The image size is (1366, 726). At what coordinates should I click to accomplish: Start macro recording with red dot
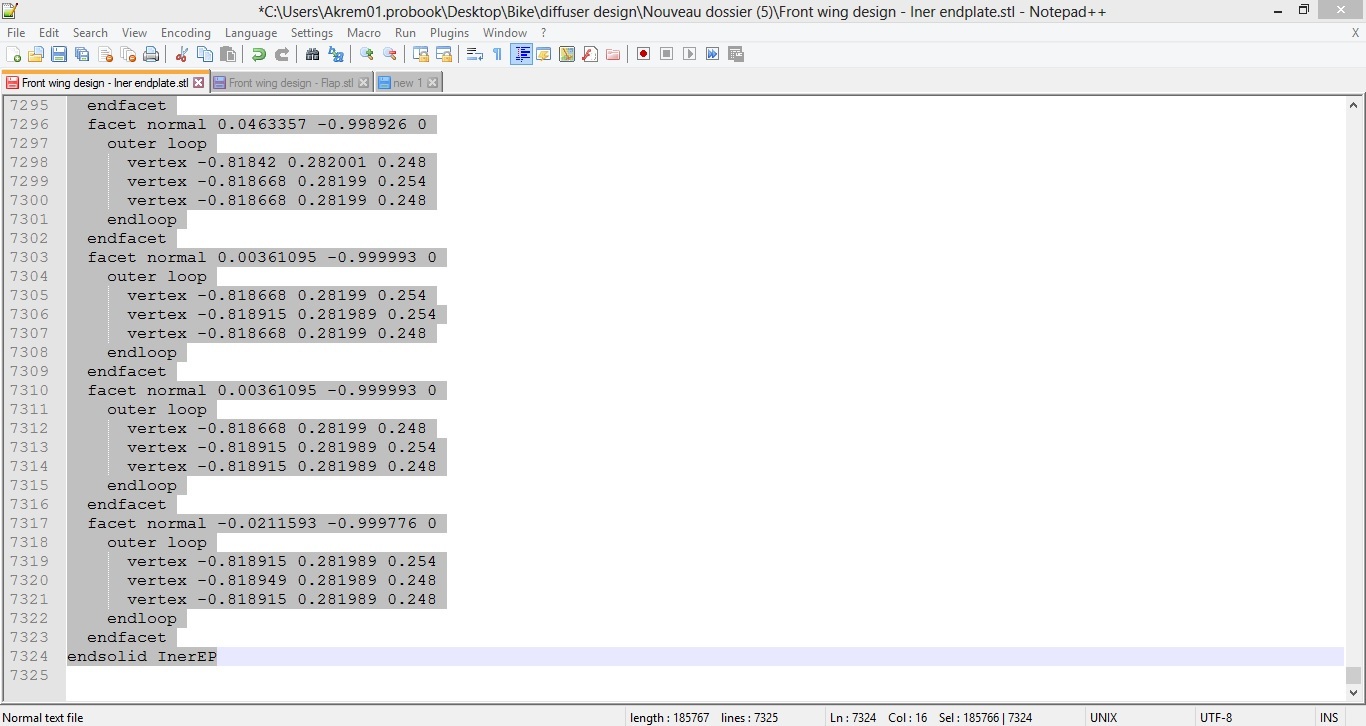644,54
